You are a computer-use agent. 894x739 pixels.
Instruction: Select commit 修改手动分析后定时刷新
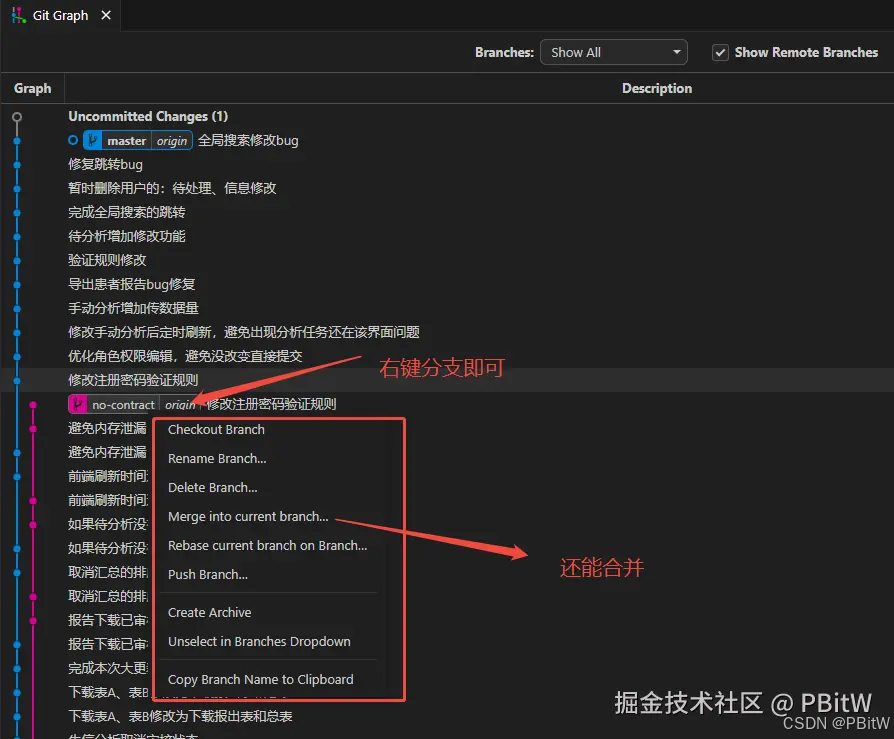coord(244,332)
